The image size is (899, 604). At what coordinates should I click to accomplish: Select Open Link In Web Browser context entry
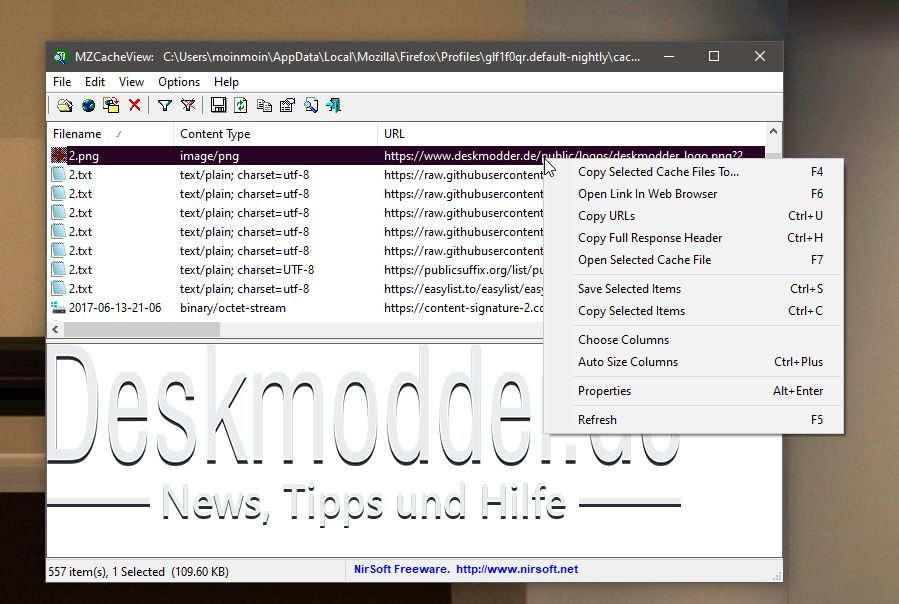click(694, 194)
